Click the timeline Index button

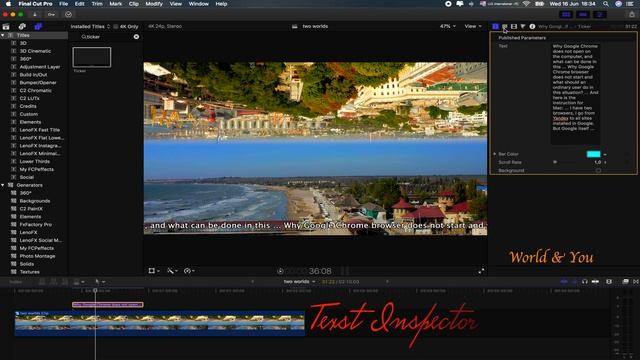click(x=16, y=282)
